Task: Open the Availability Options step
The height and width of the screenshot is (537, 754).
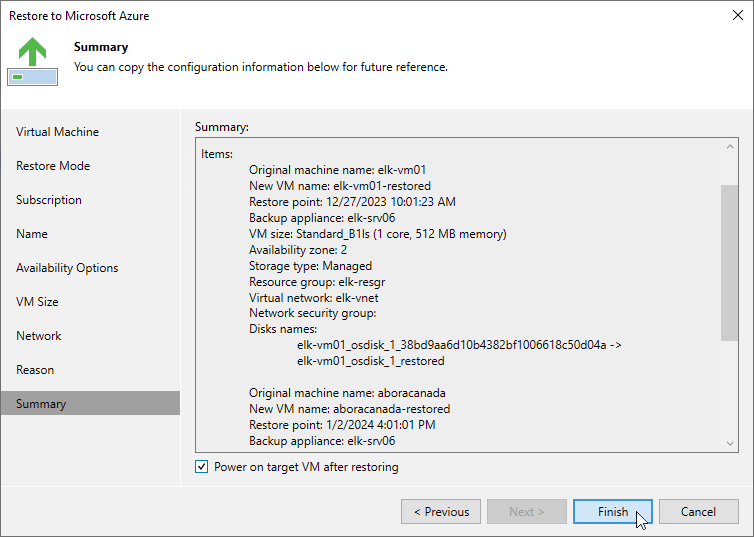Action: tap(67, 268)
